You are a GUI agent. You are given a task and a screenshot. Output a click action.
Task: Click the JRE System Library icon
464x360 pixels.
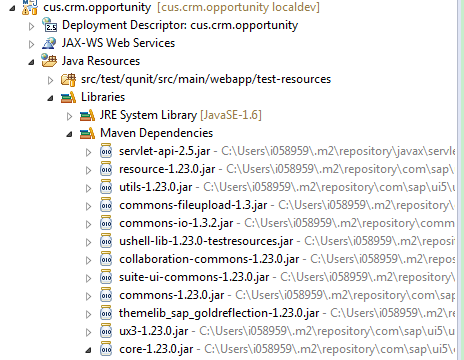87,115
